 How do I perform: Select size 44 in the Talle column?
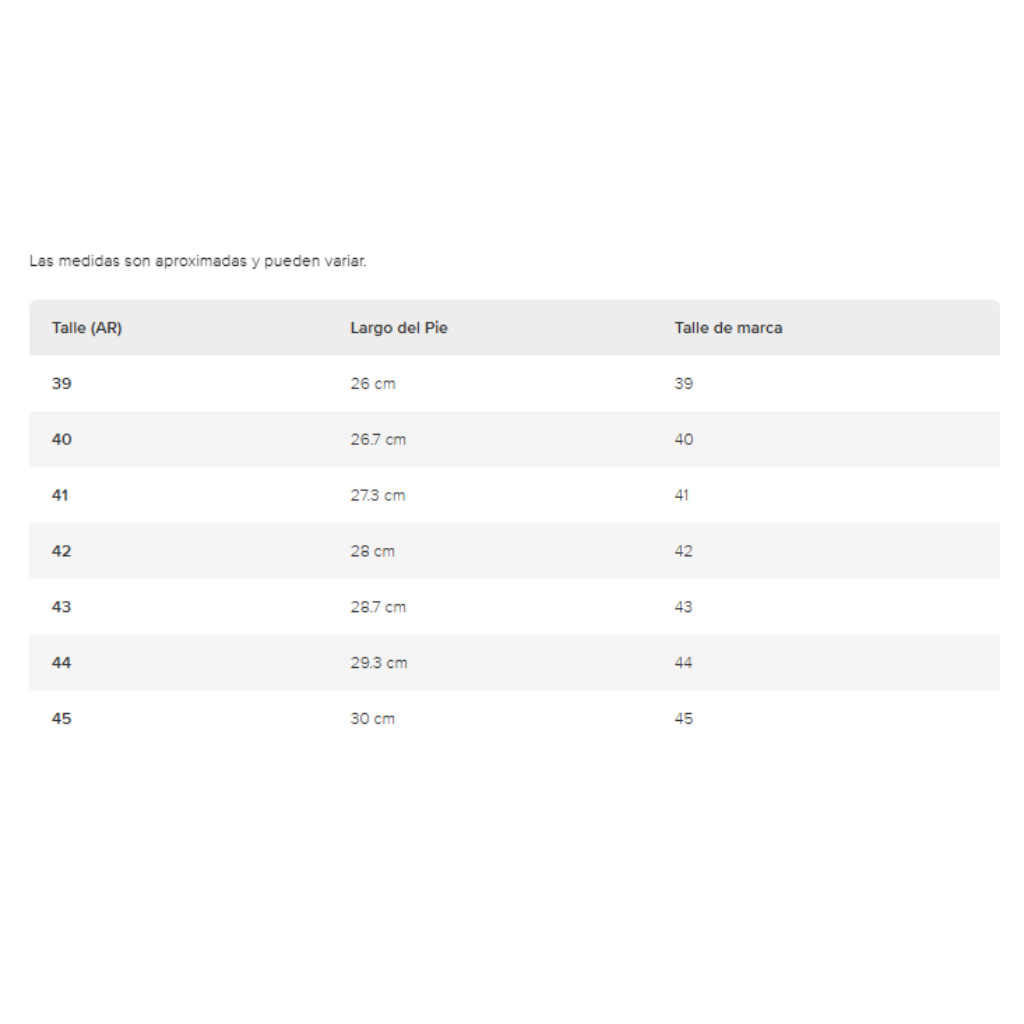[61, 663]
